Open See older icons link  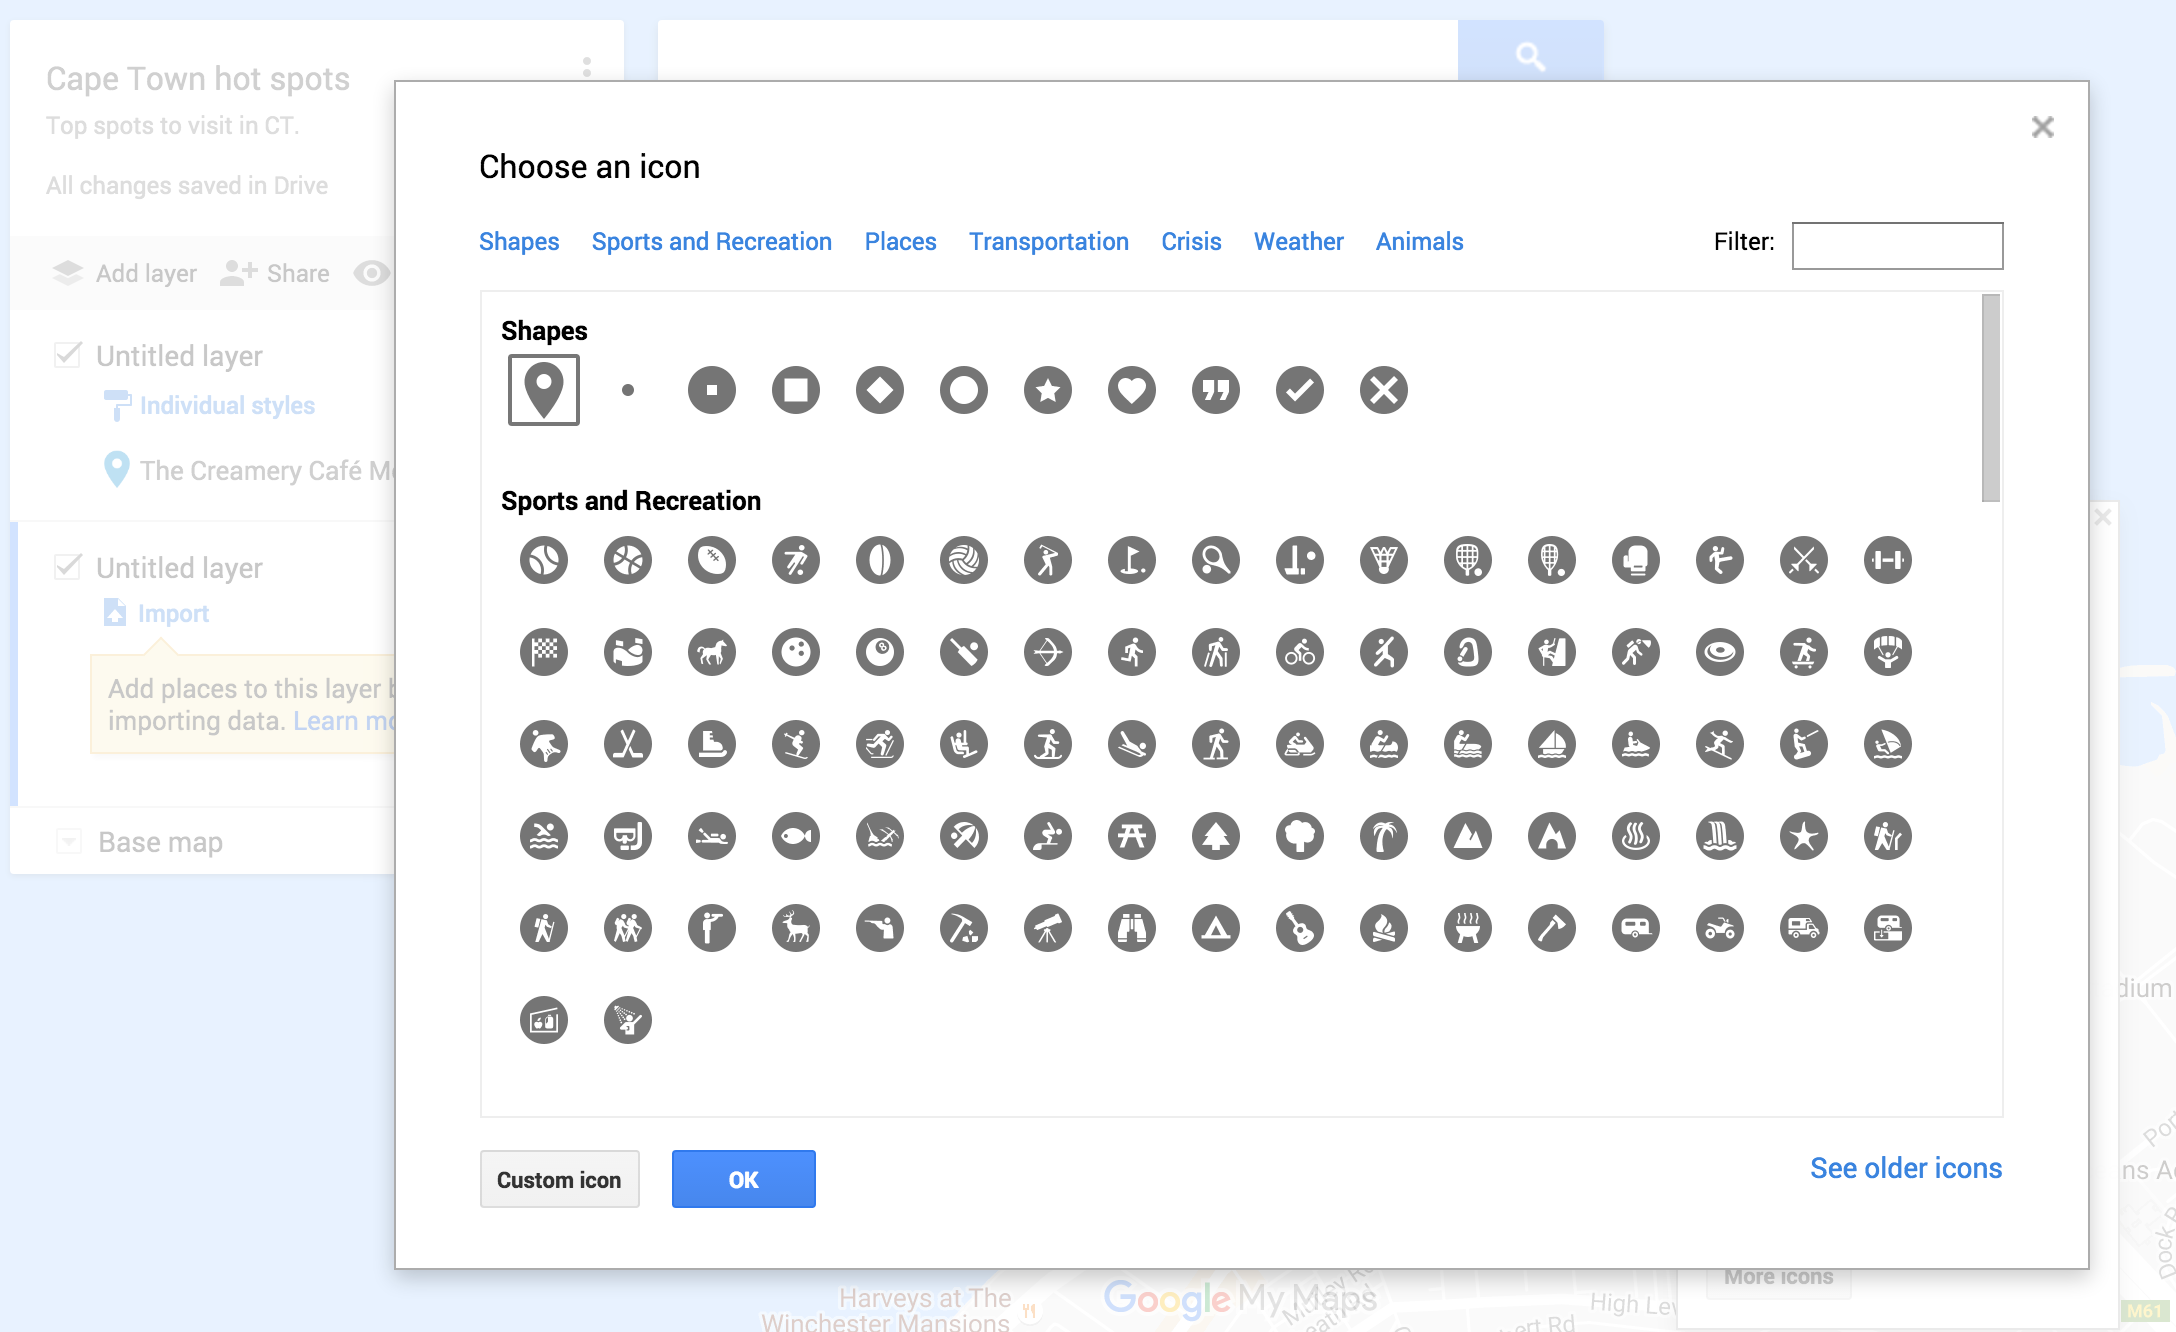pyautogui.click(x=1905, y=1167)
